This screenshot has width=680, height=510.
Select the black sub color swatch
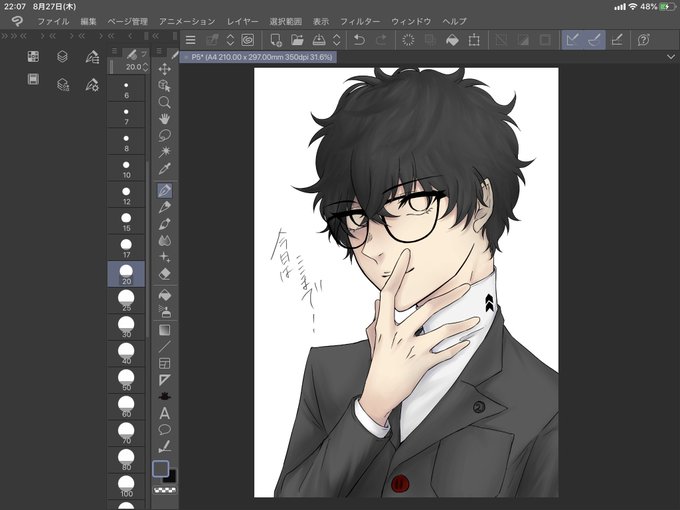171,477
